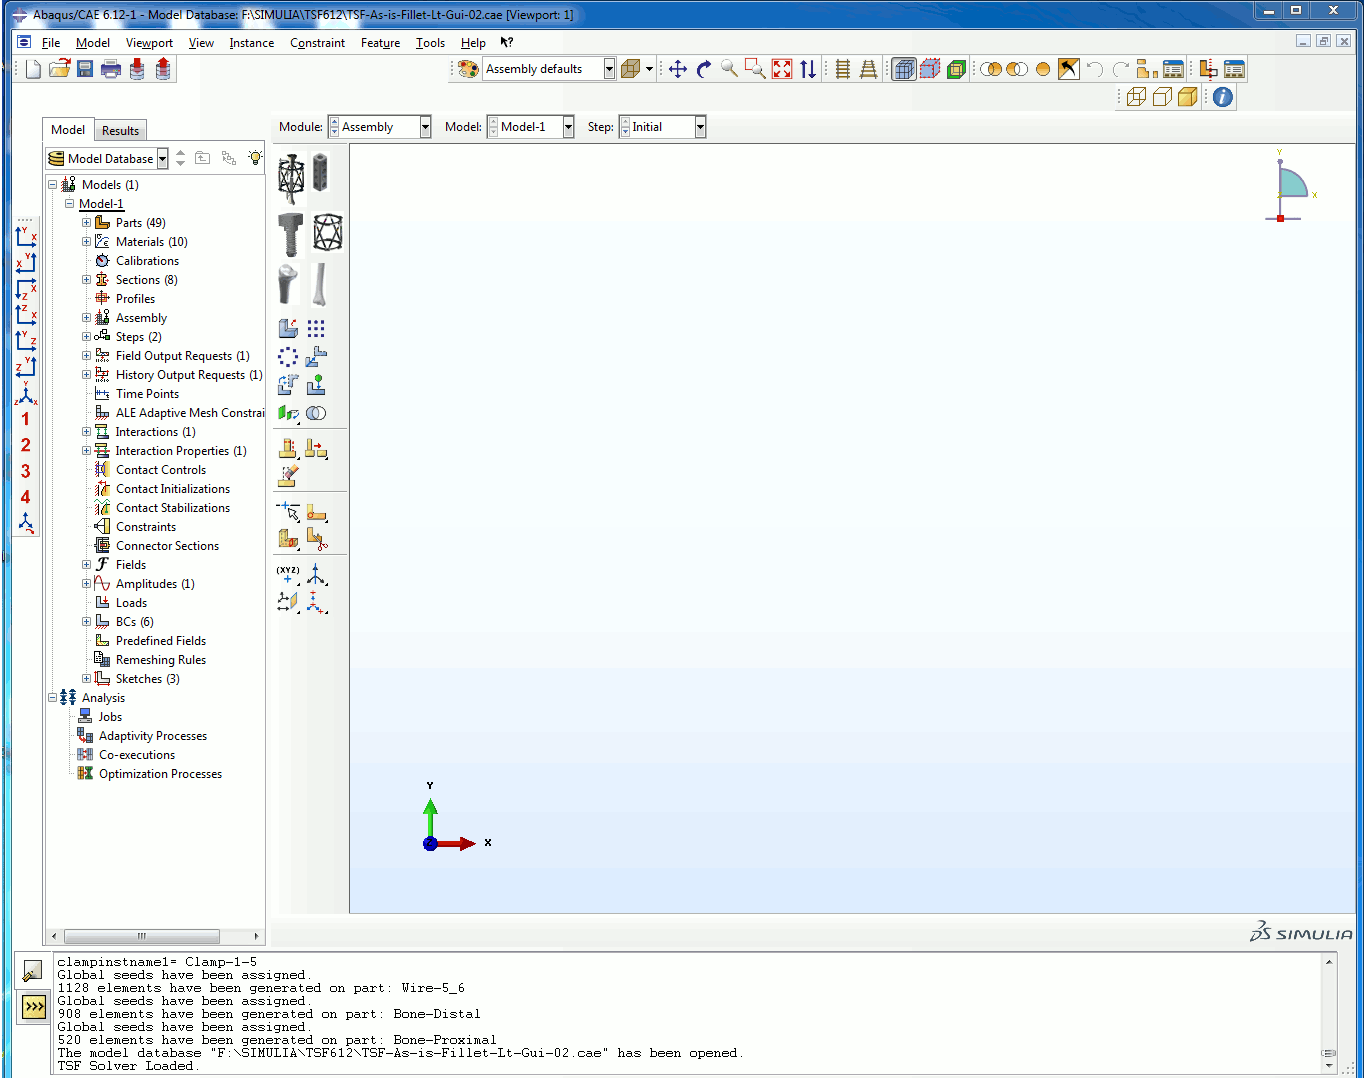Apply custom view 3
The height and width of the screenshot is (1079, 1366).
point(26,471)
